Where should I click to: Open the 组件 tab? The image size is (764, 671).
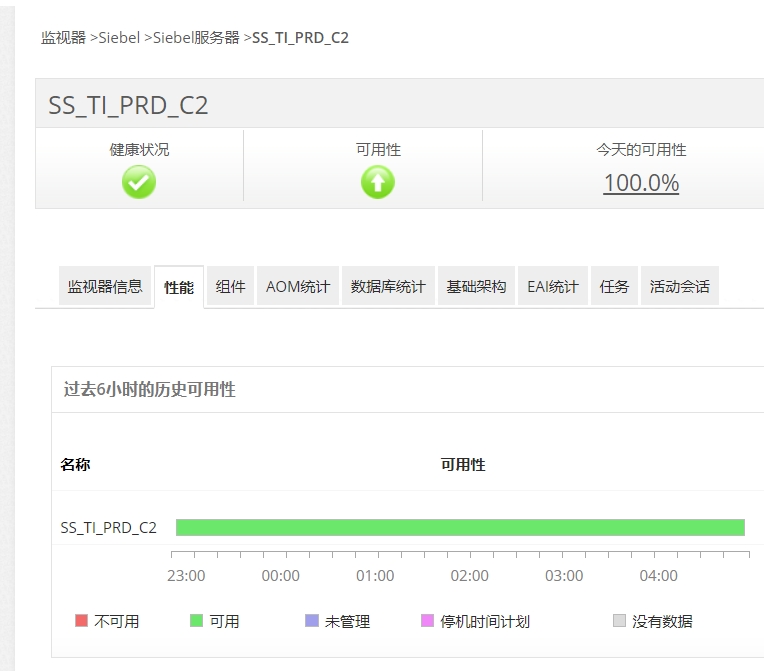(x=230, y=286)
